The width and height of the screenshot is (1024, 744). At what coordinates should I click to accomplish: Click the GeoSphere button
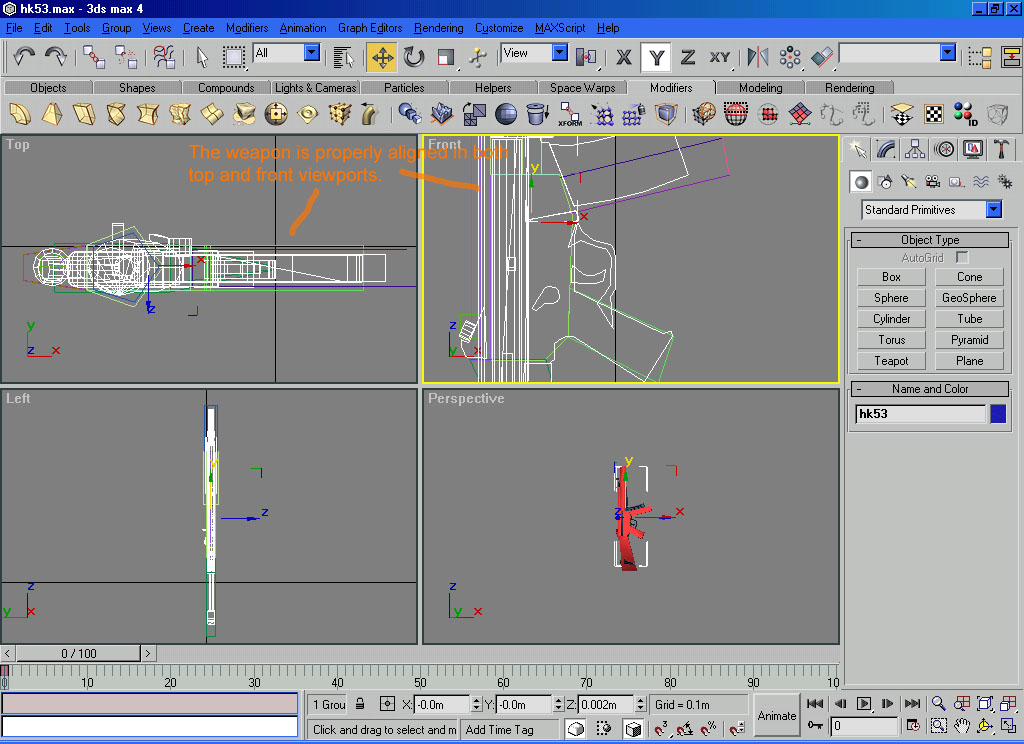click(x=969, y=298)
